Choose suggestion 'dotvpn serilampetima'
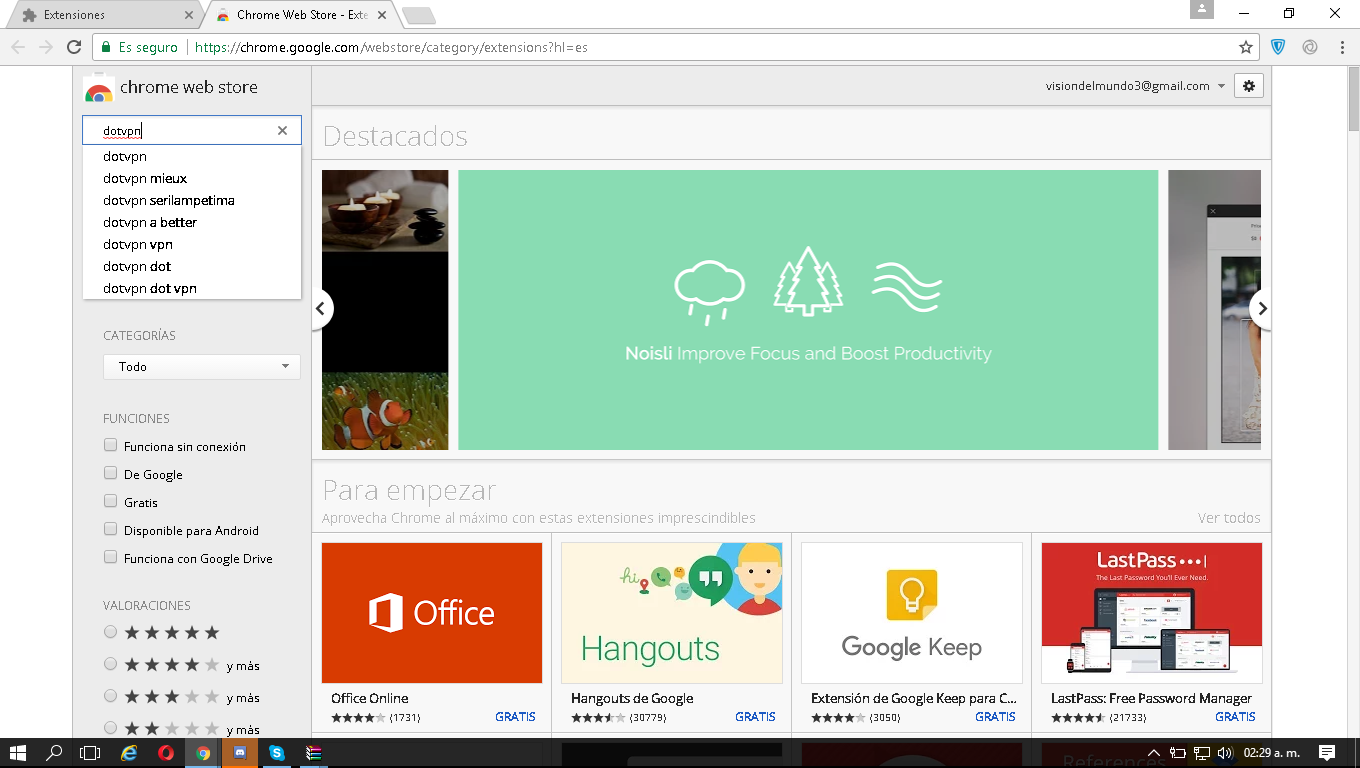The image size is (1360, 768). pos(192,200)
